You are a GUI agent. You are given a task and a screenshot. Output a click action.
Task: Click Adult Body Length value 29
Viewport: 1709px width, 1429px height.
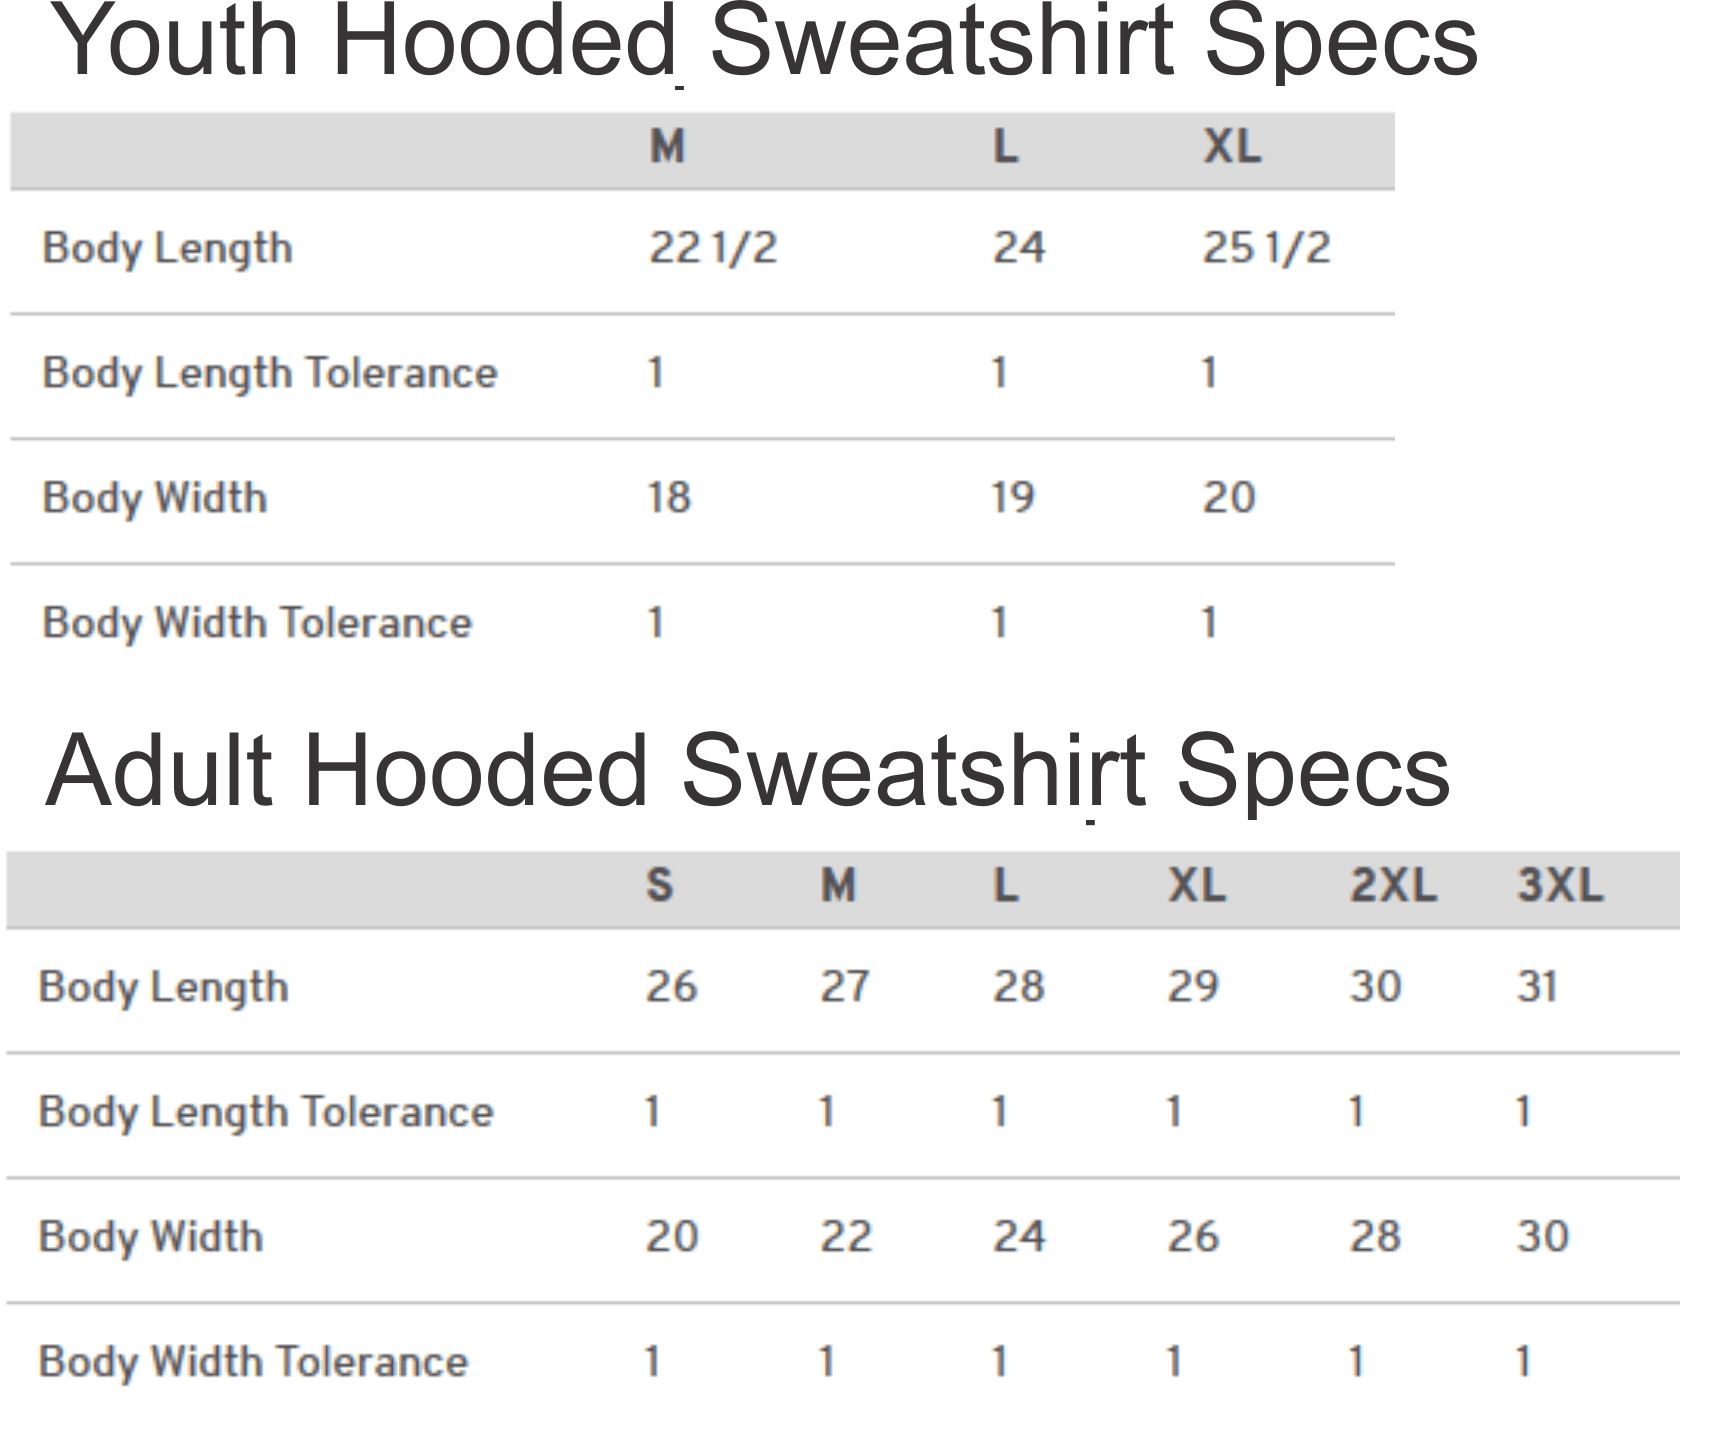pos(1193,987)
